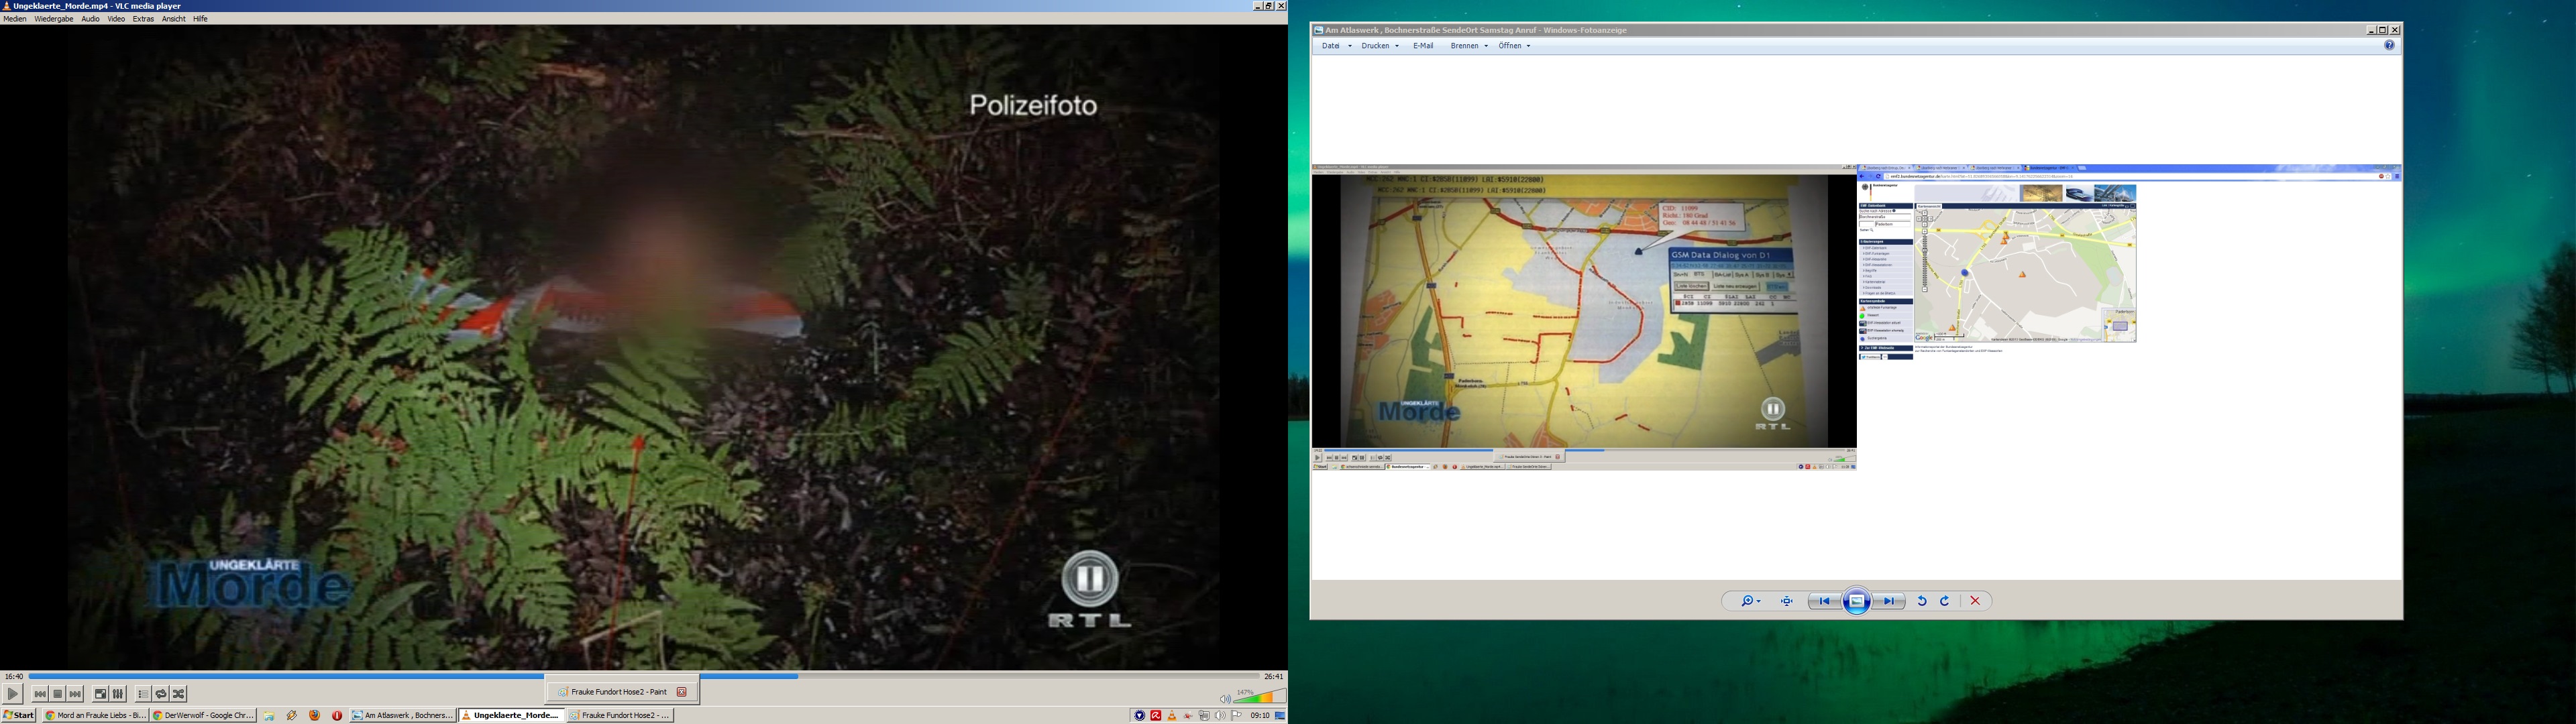The image size is (2576, 724).
Task: Toggle VLC fullscreen mode icon
Action: click(x=101, y=694)
